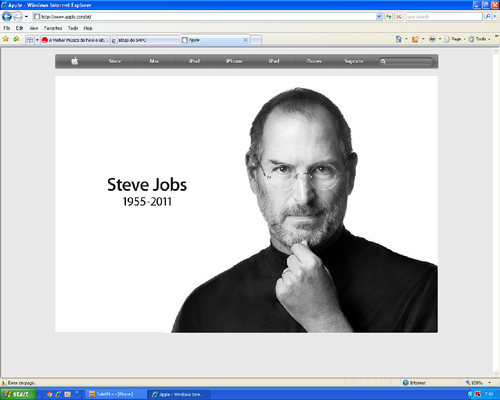500x400 pixels.
Task: Expand the tab list dropdown arrow
Action: [x=37, y=40]
